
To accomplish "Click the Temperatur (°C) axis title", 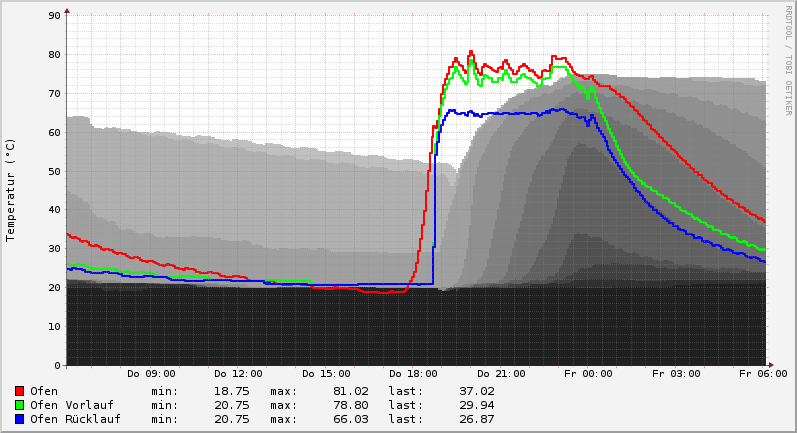I will click(11, 190).
